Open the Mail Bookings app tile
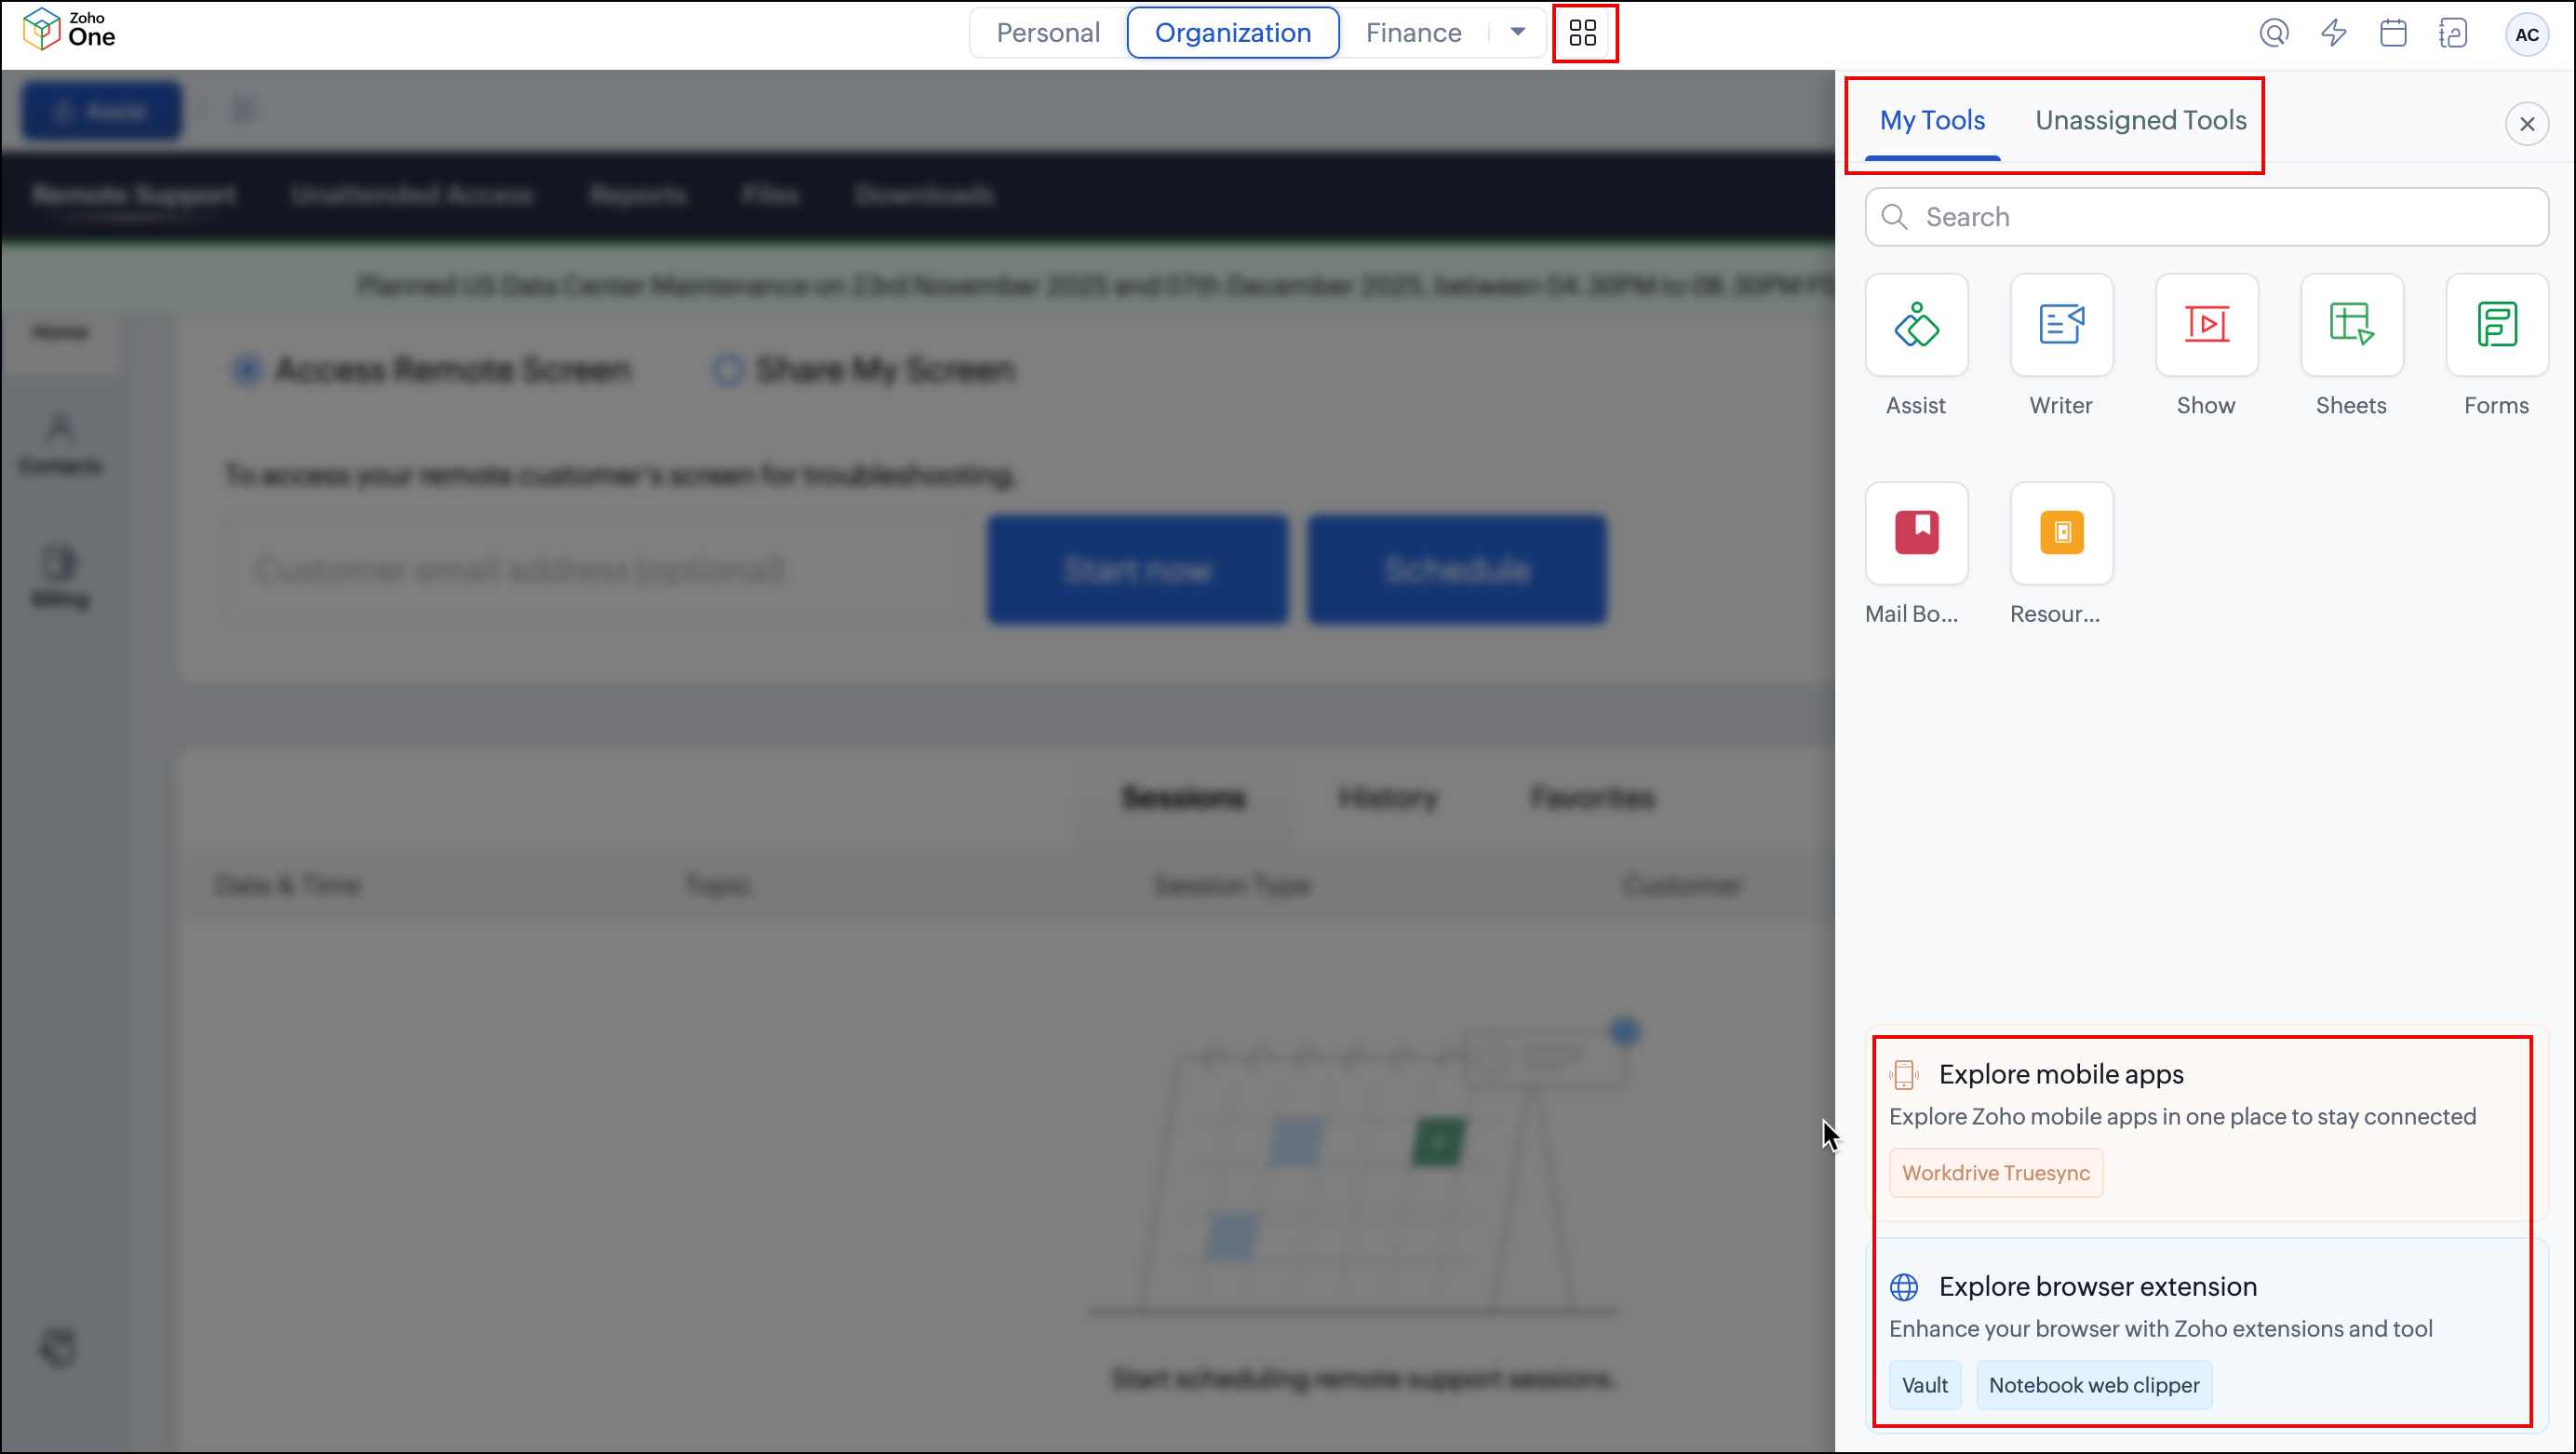This screenshot has height=1454, width=2576. [1916, 534]
